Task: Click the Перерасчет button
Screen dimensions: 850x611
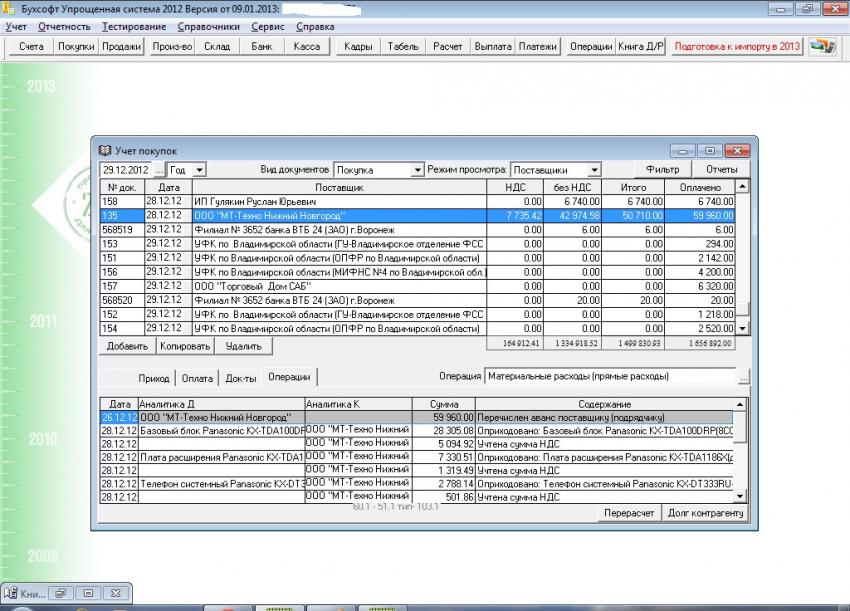Action: pos(628,513)
